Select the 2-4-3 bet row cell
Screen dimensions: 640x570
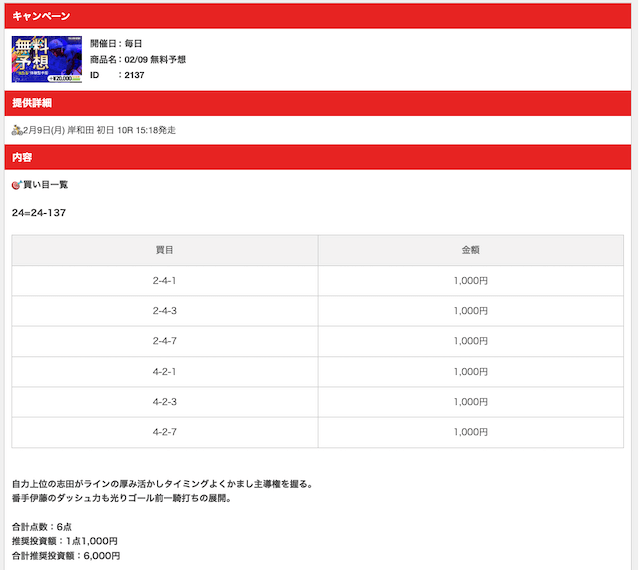(x=165, y=311)
